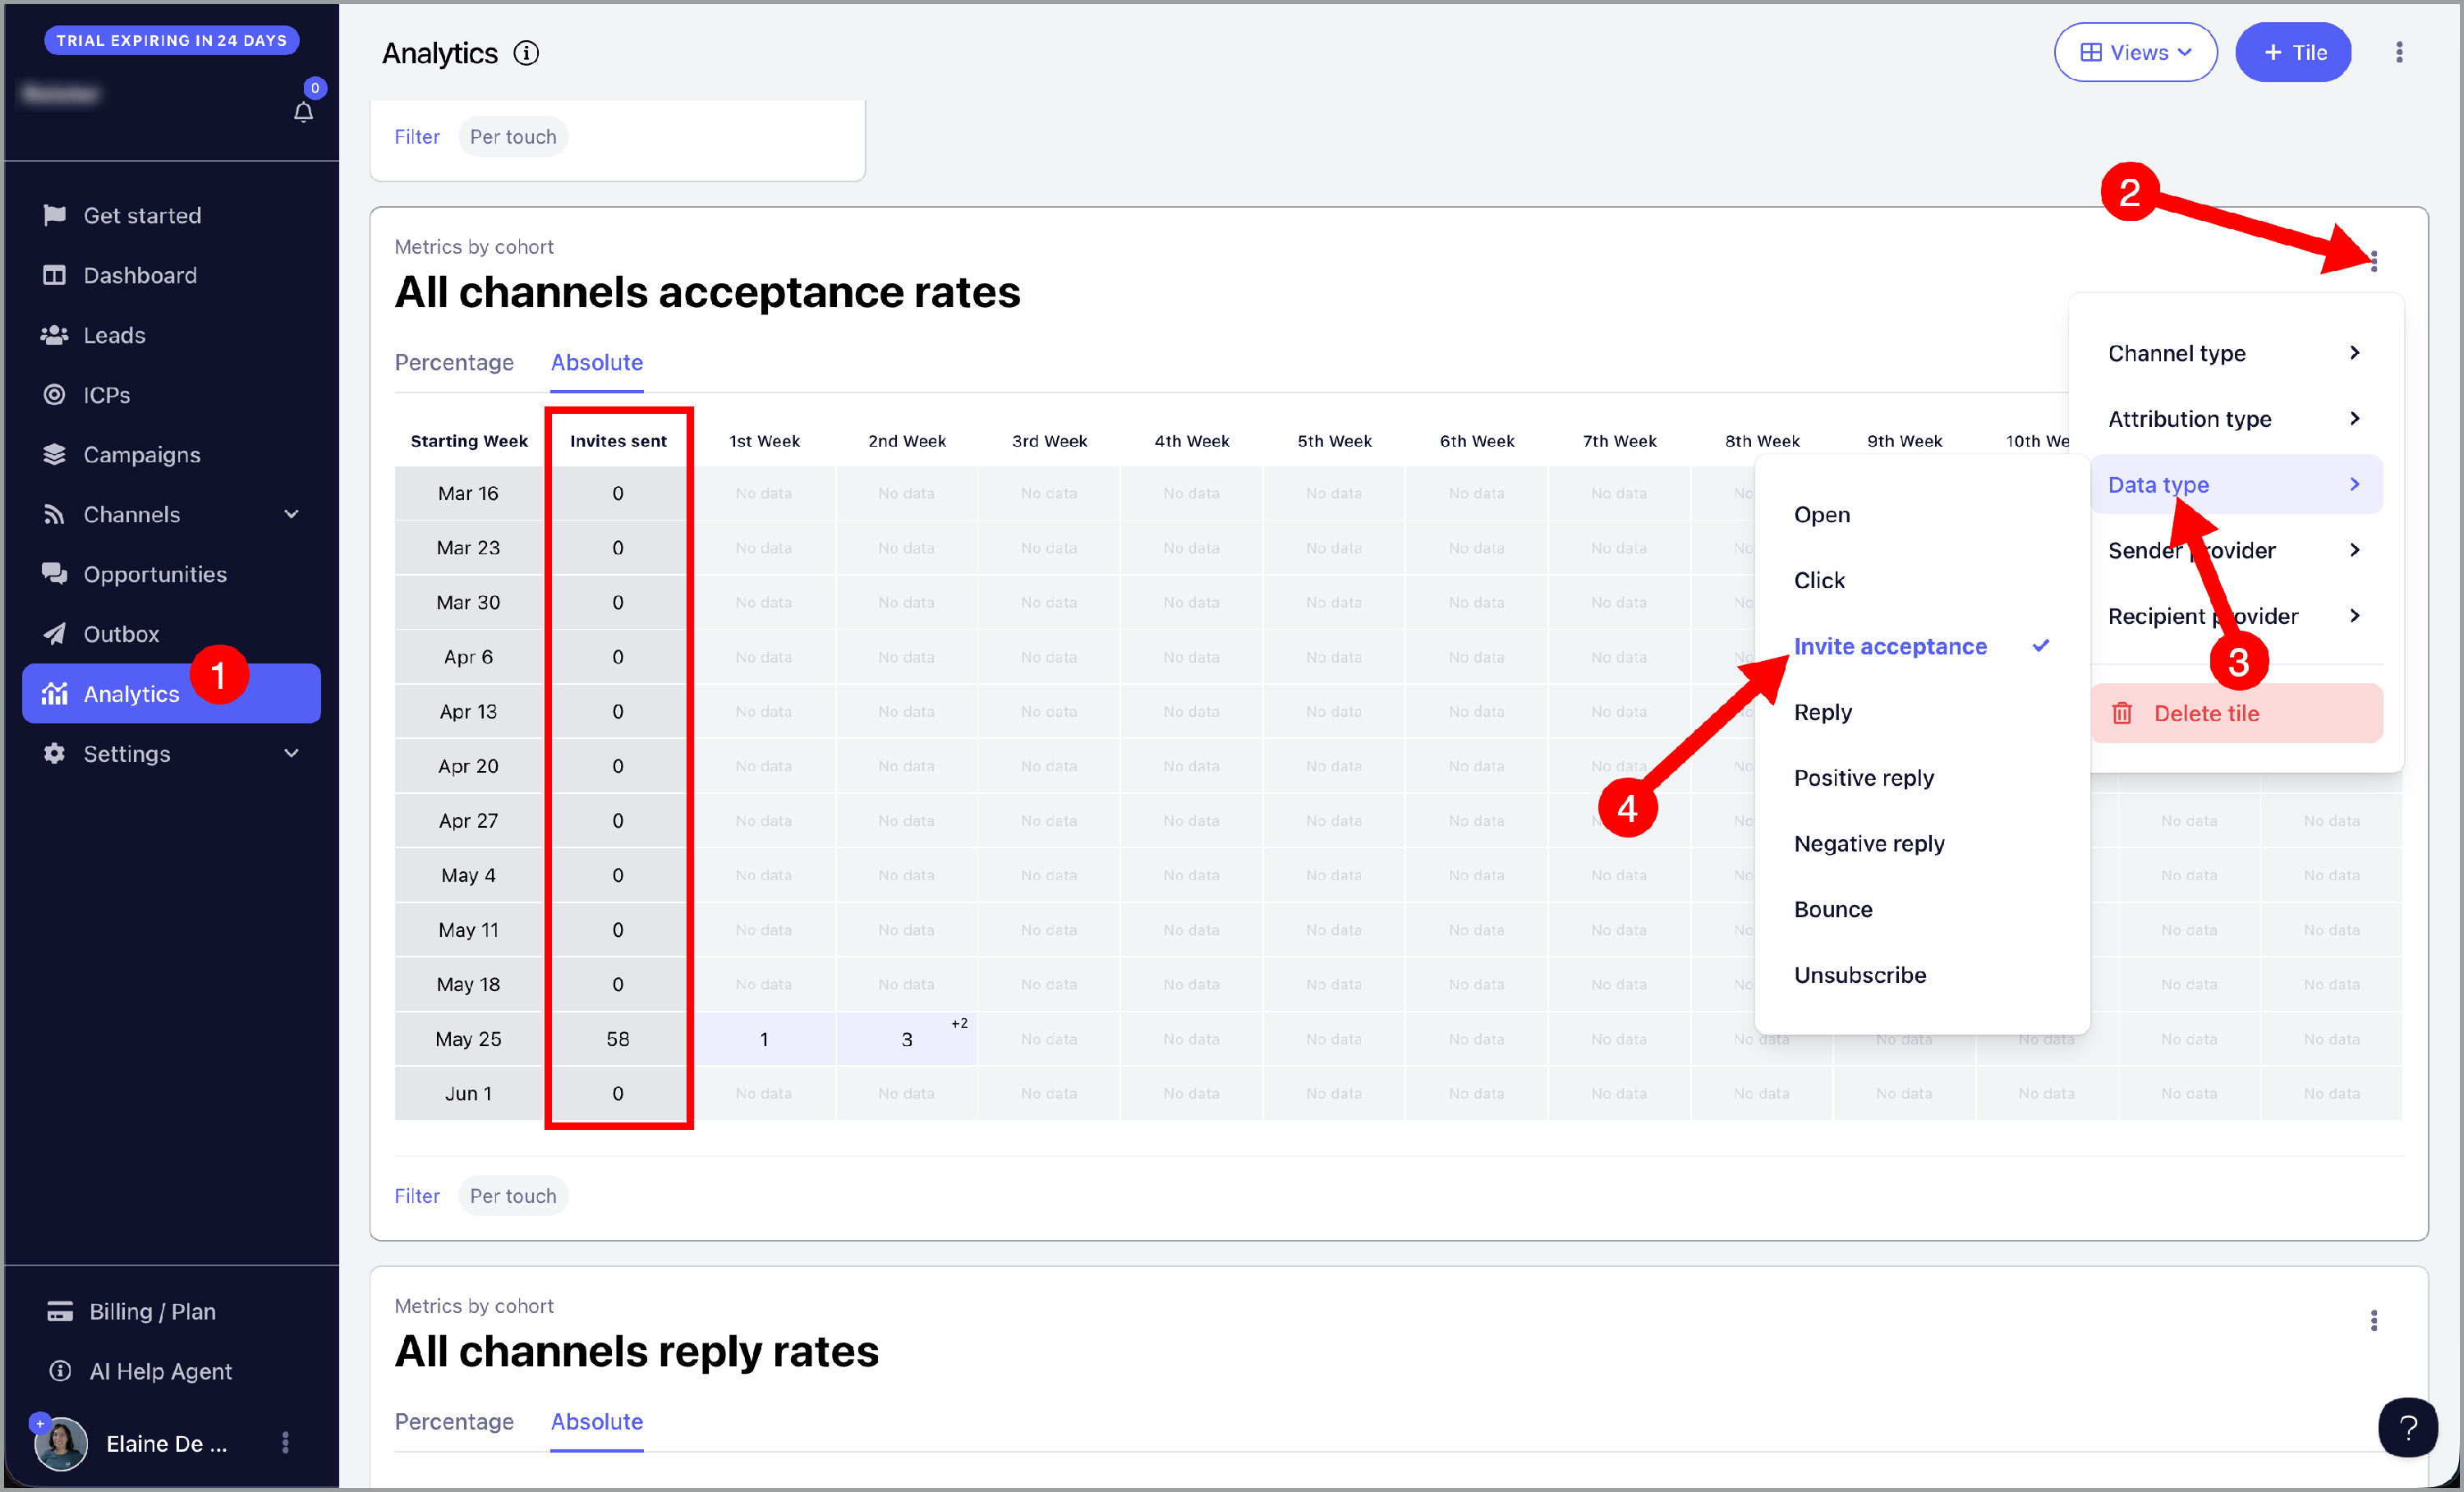This screenshot has height=1492, width=2464.
Task: Click Filter link in the top tile
Action: (417, 136)
